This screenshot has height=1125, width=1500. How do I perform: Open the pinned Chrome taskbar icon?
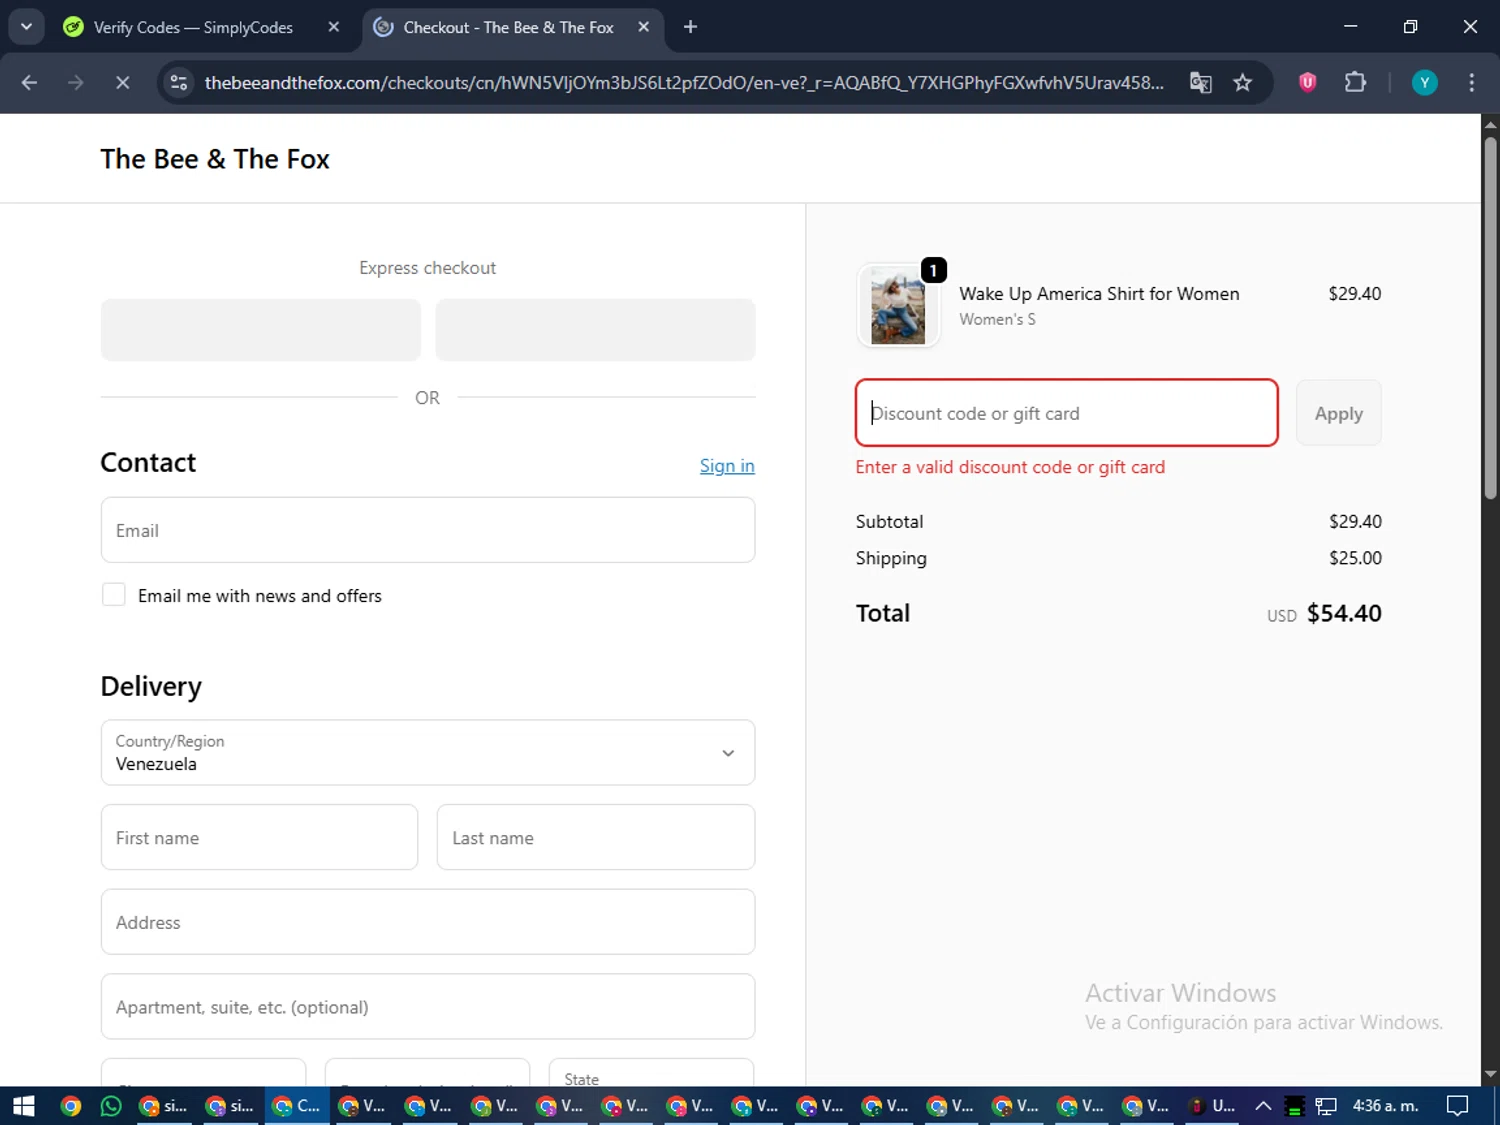[x=70, y=1106]
